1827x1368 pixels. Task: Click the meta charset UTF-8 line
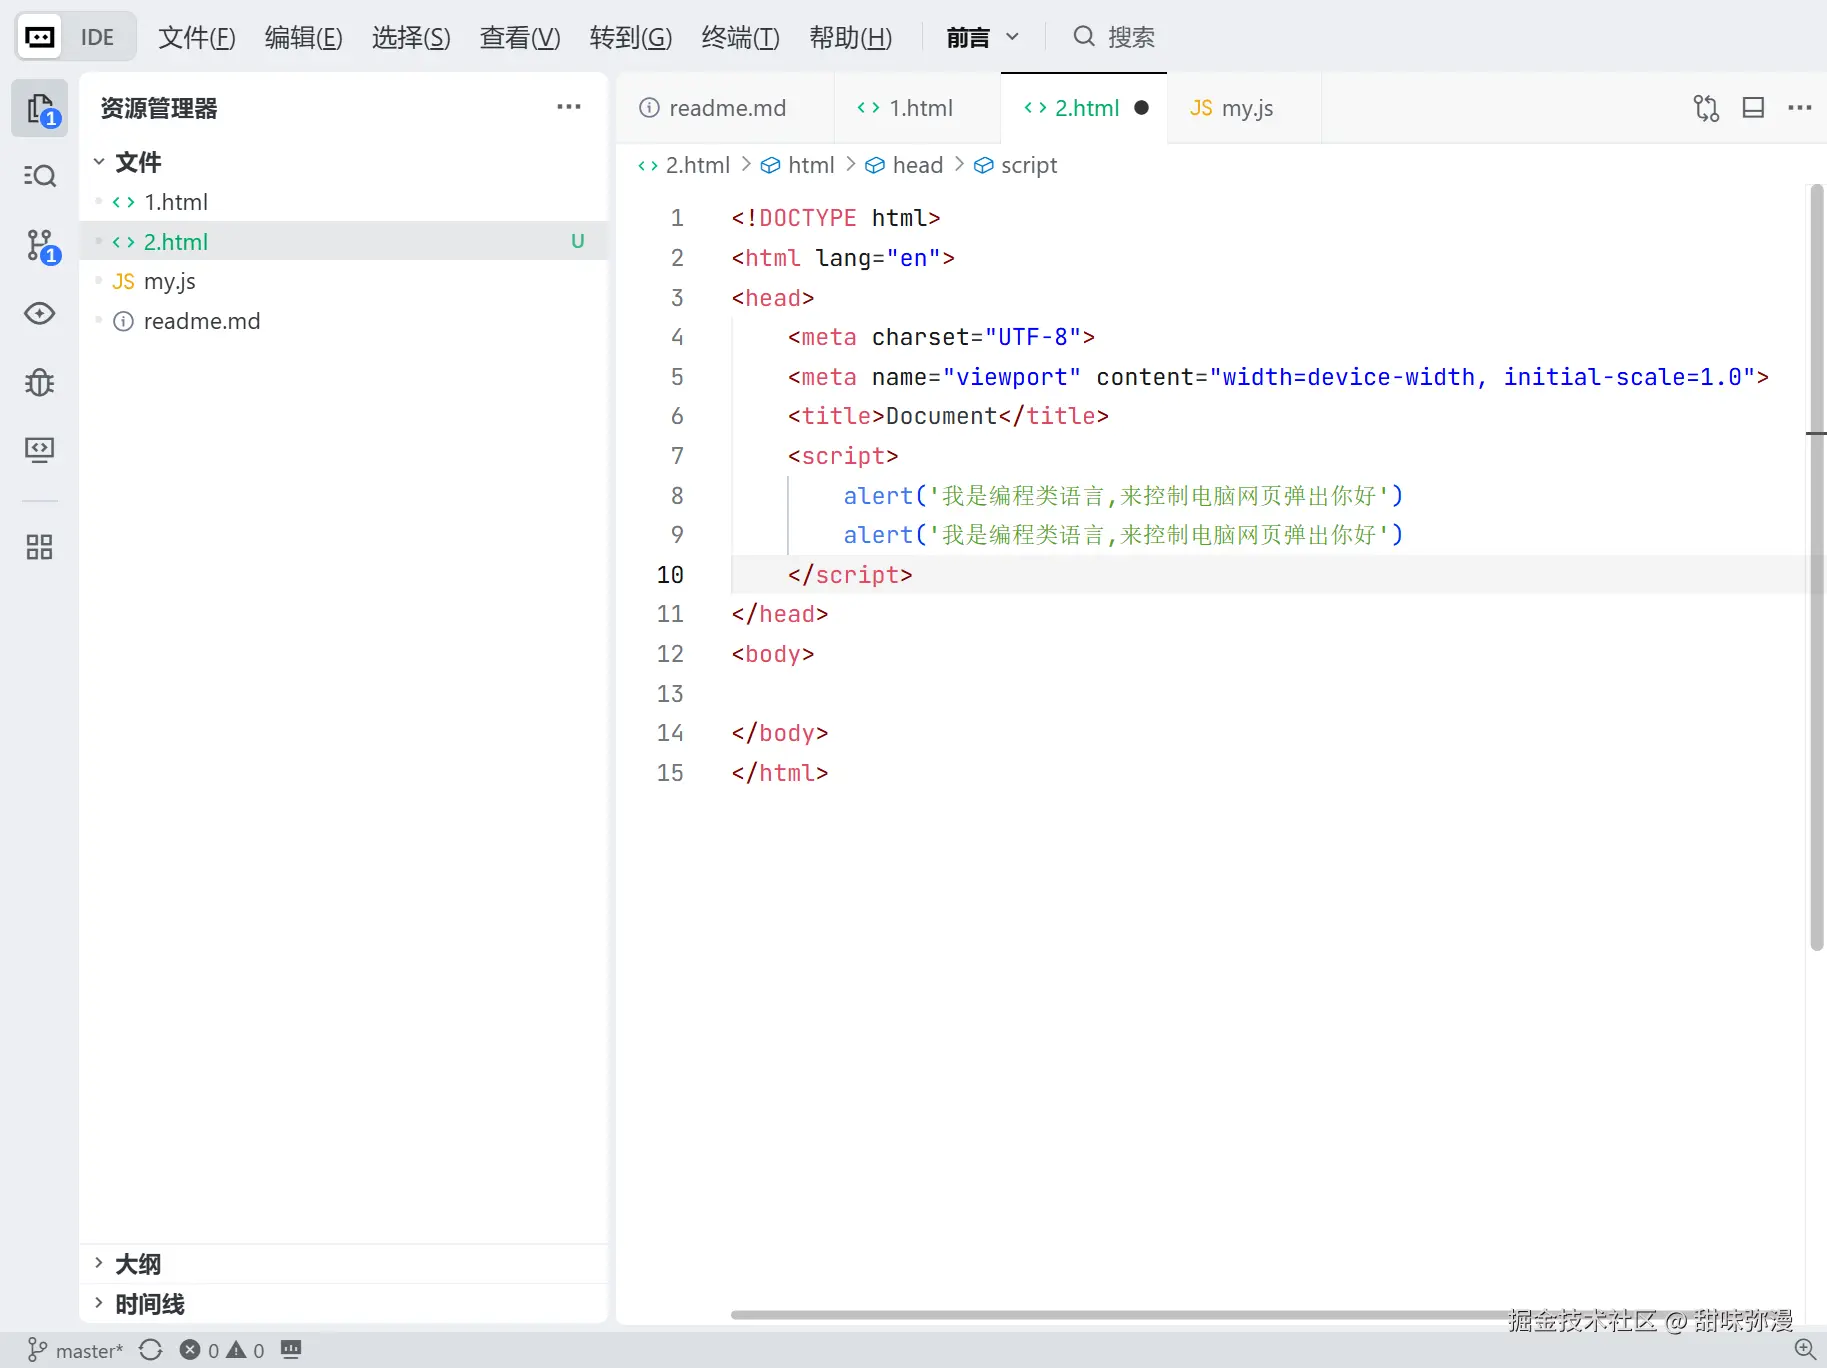point(941,337)
